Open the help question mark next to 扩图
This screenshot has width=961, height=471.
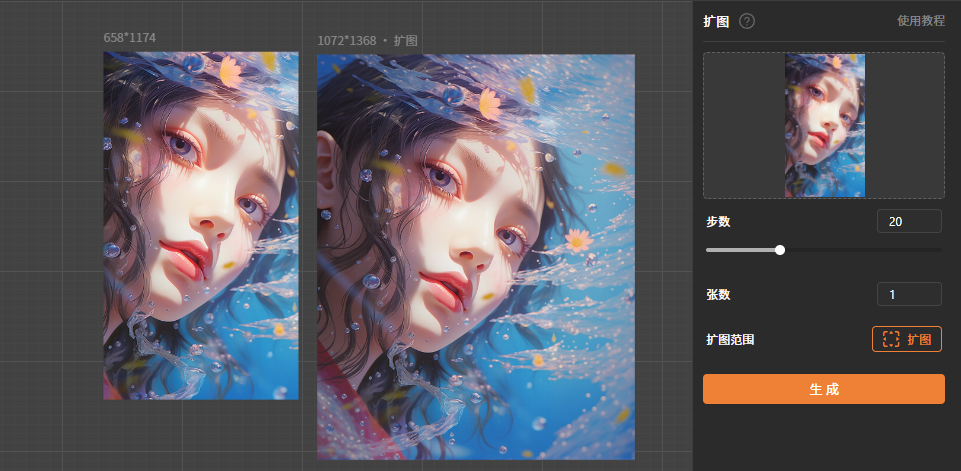click(x=746, y=21)
